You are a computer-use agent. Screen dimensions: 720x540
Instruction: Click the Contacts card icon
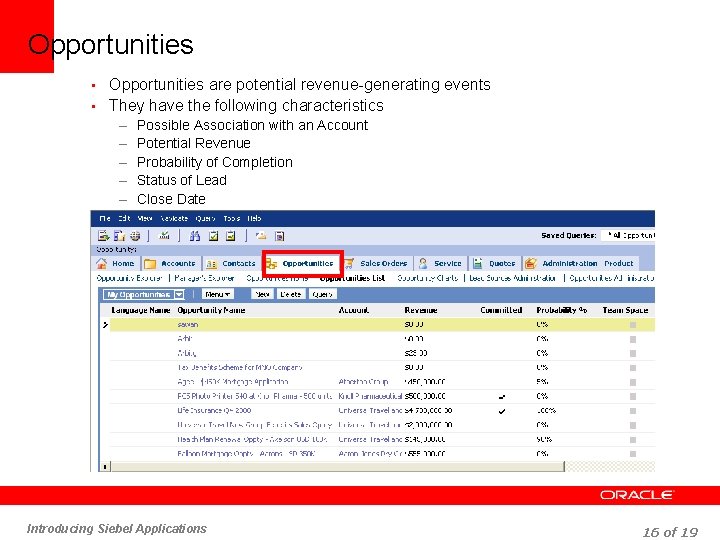click(x=211, y=264)
